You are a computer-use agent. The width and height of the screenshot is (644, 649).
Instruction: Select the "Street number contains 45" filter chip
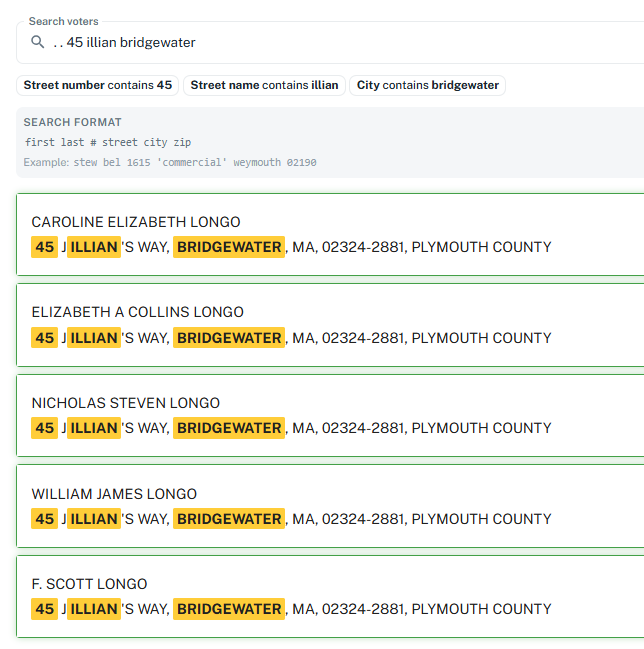98,85
